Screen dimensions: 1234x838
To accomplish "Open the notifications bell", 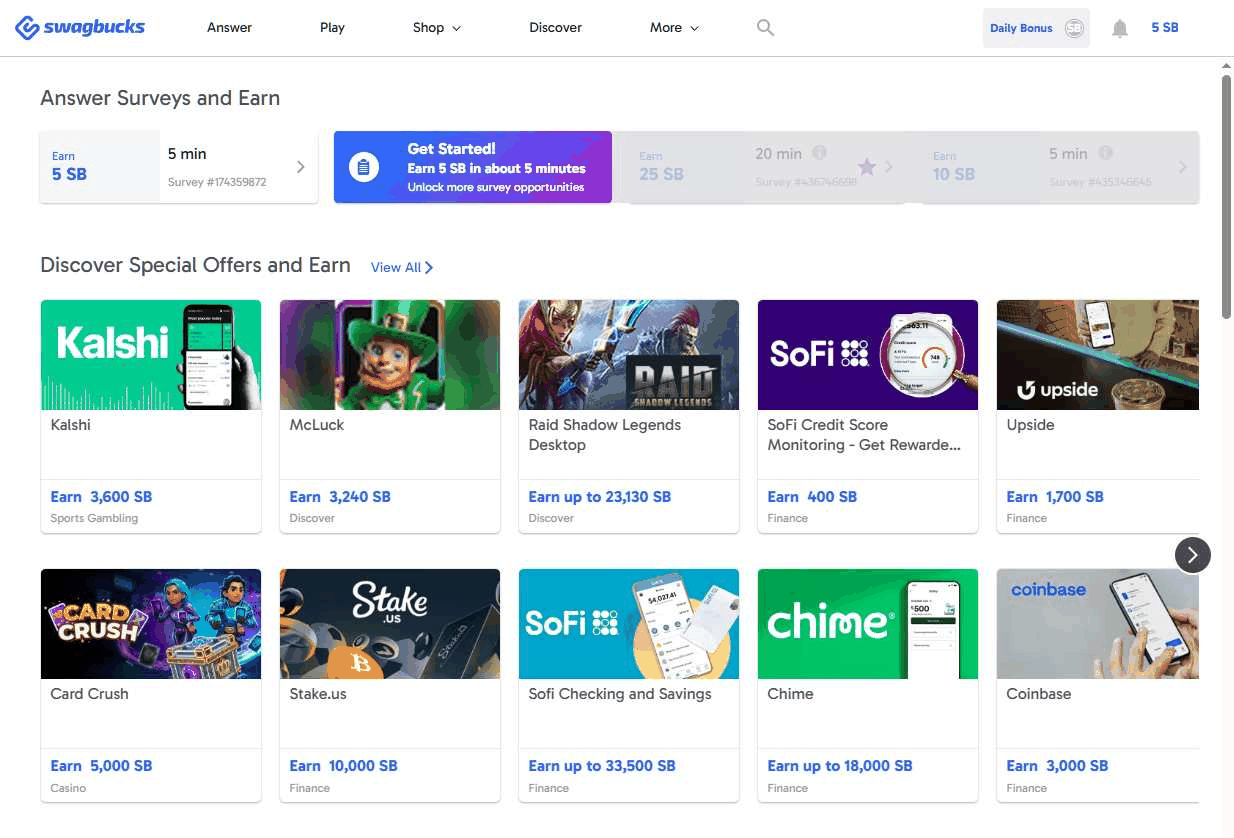I will pyautogui.click(x=1120, y=28).
